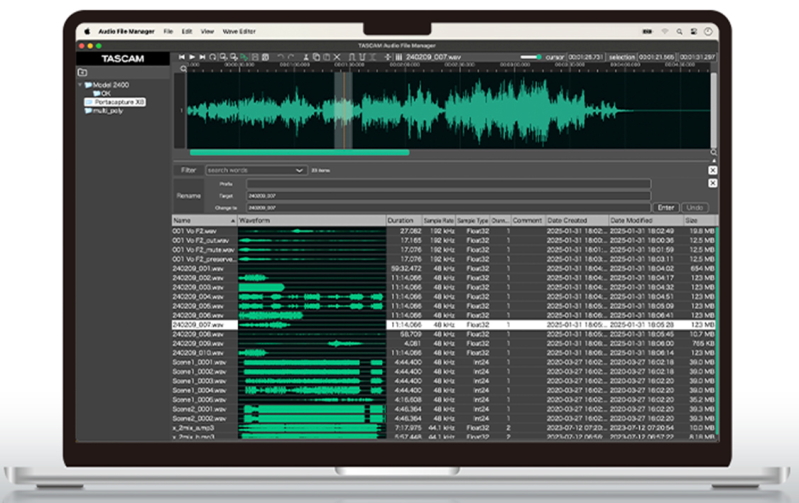
Task: Click the add folder icon under the TASCAM logo
Action: click(x=83, y=72)
